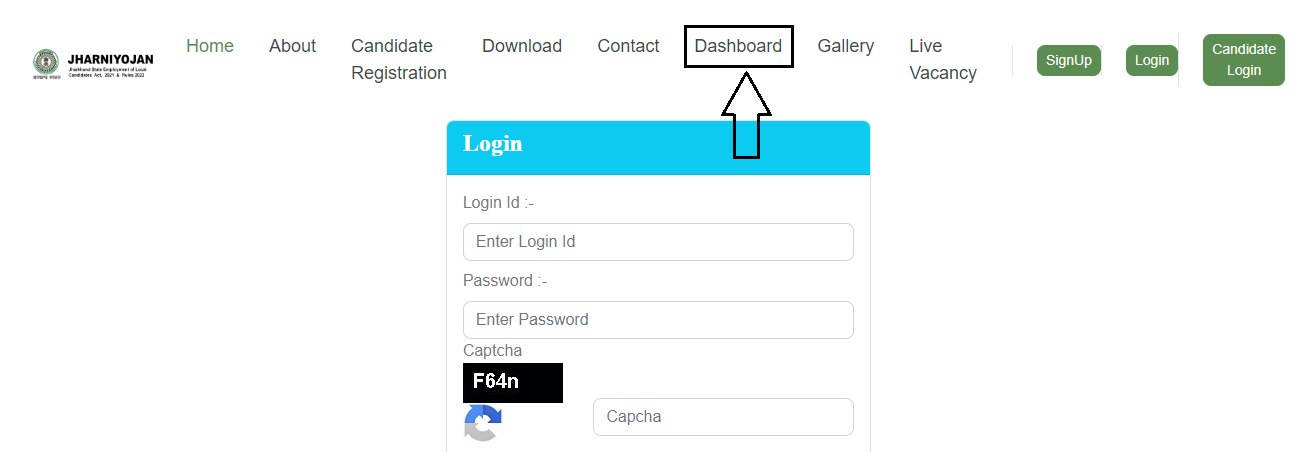Click the green Login button in the navbar
This screenshot has height=452, width=1308.
click(1152, 60)
